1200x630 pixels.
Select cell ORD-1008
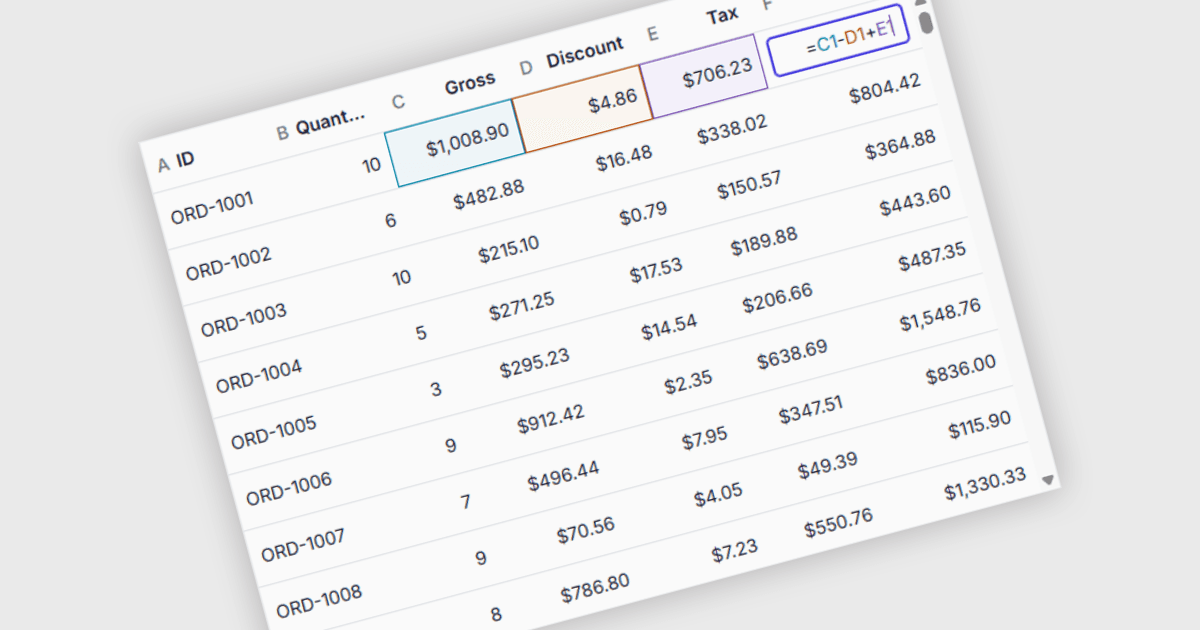pyautogui.click(x=318, y=601)
